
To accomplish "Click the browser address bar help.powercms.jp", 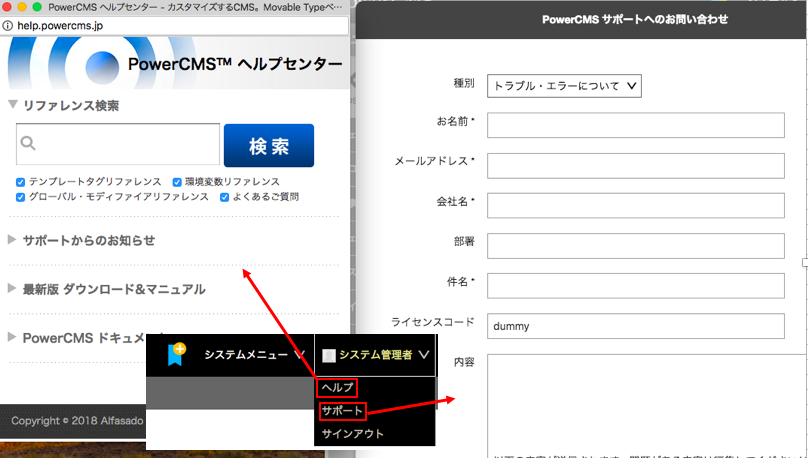I will coord(174,25).
